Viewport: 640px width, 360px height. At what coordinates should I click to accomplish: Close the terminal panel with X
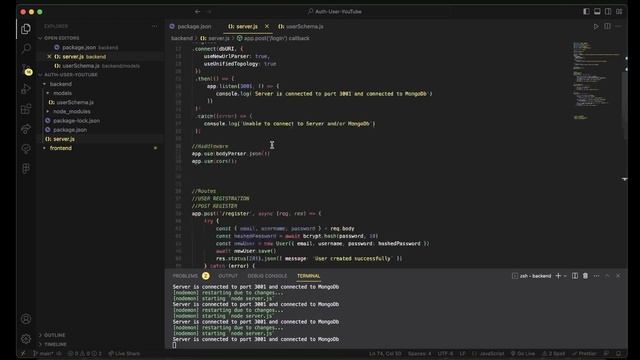click(x=618, y=276)
